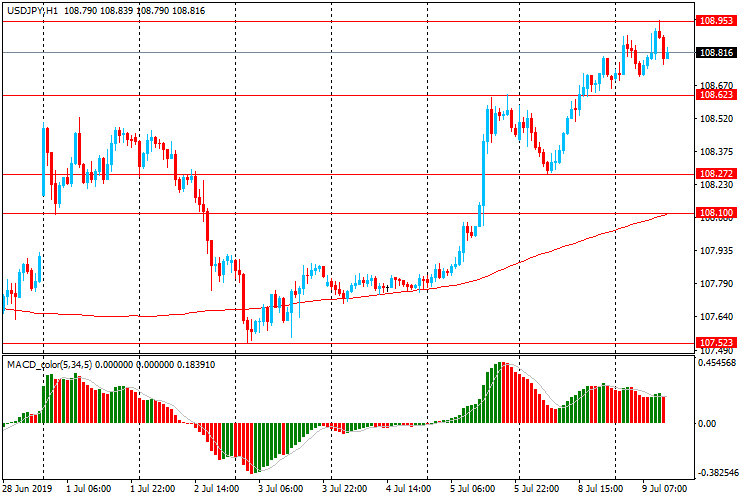Click the 108.375 price axis value

[x=716, y=152]
